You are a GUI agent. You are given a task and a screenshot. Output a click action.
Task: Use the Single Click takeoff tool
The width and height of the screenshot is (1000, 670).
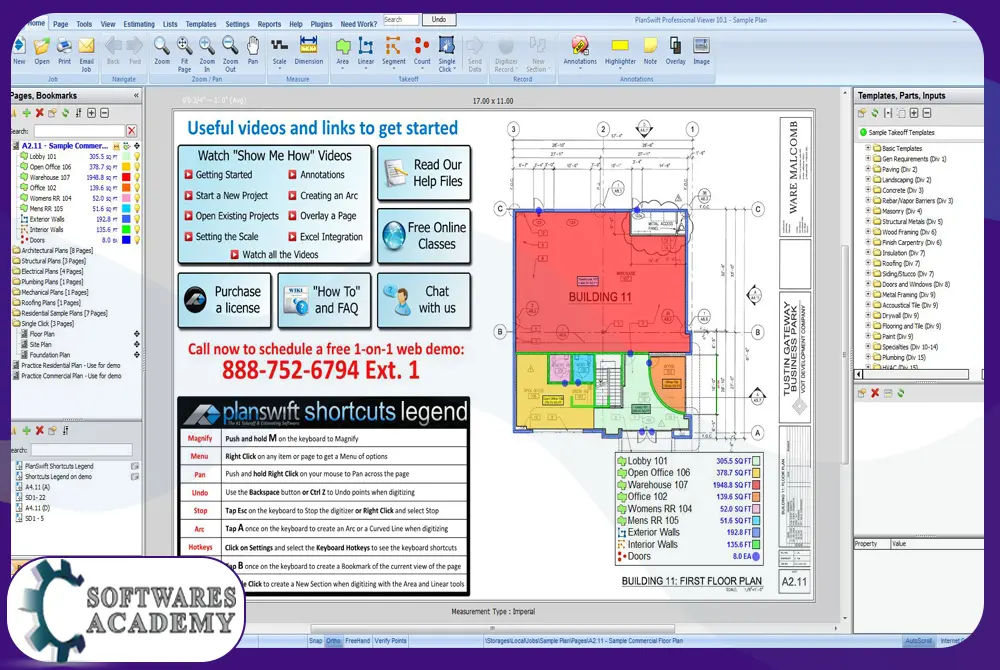pos(447,54)
